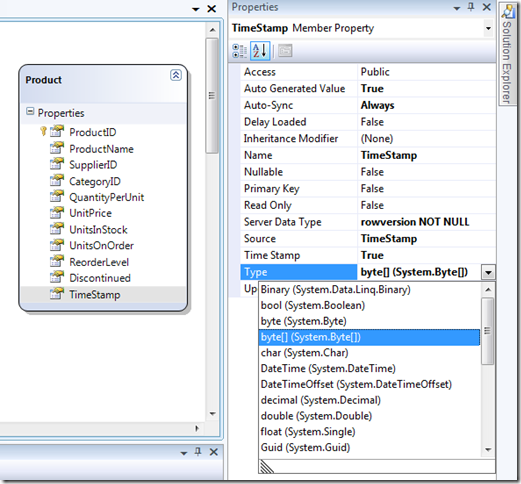Select double (System.Double) type
Viewport: 521px width, 484px height.
coord(369,416)
